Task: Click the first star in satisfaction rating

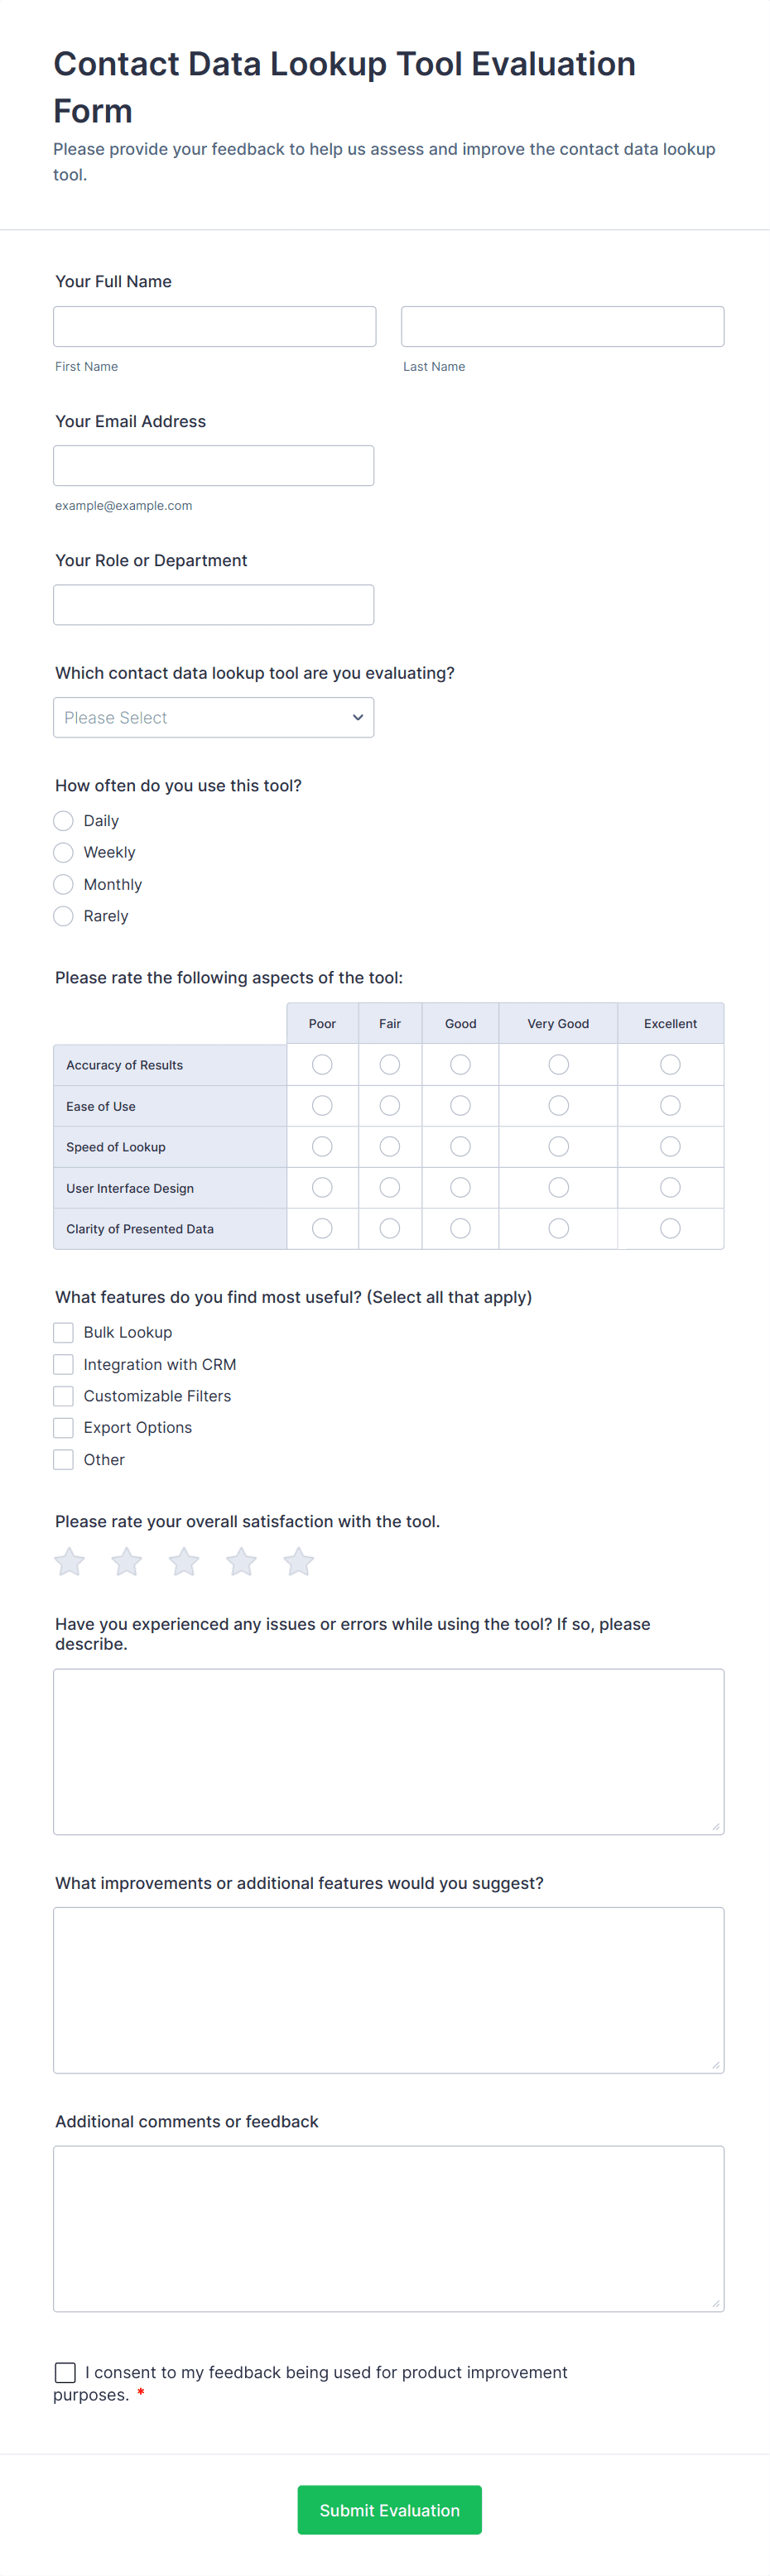Action: (x=70, y=1562)
